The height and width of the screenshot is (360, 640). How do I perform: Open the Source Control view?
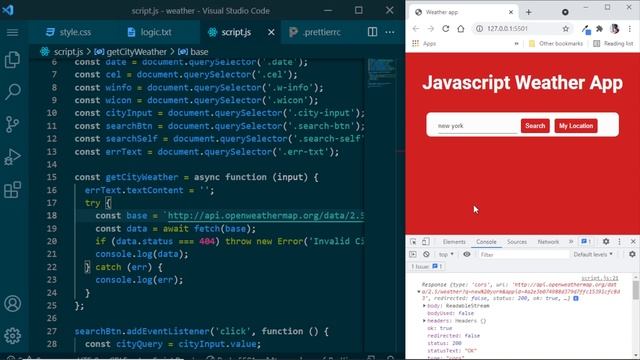pyautogui.click(x=12, y=124)
